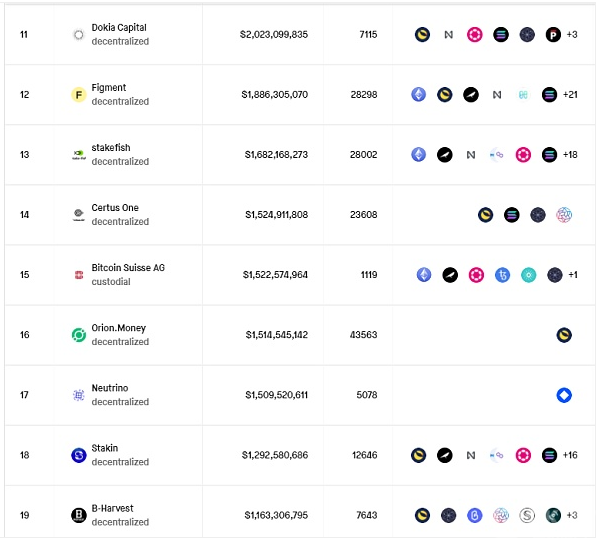Open the Bitcoin Suisse AG provider link
The width and height of the screenshot is (601, 544).
tap(128, 268)
